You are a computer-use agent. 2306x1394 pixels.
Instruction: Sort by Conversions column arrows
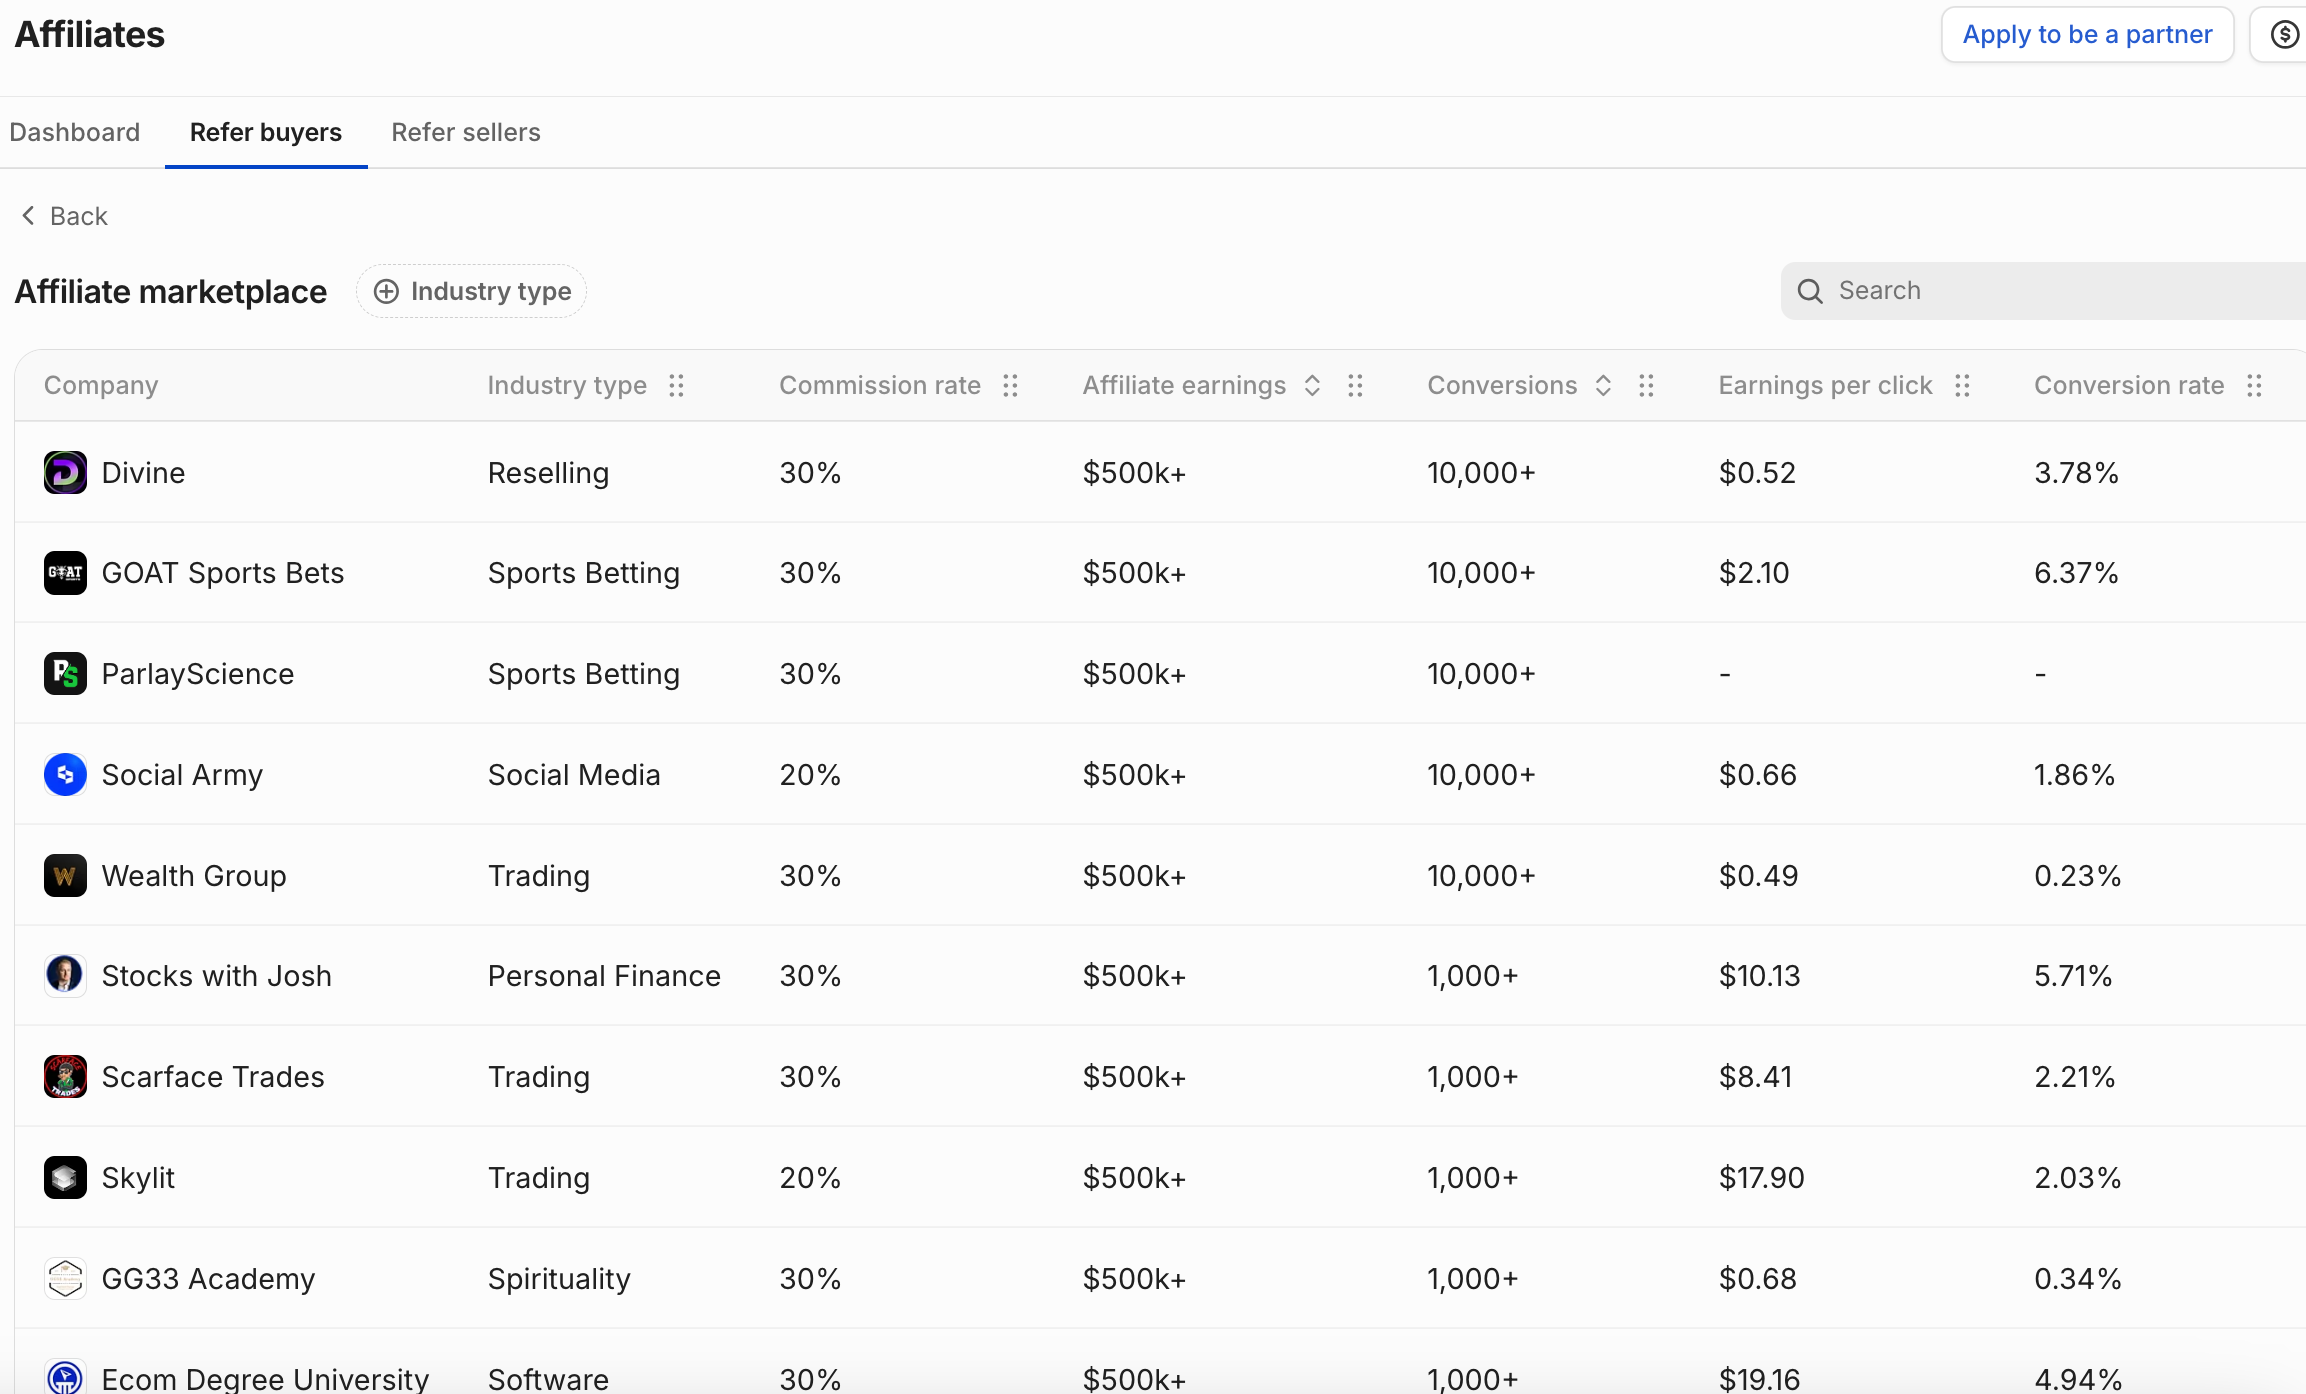(1603, 386)
